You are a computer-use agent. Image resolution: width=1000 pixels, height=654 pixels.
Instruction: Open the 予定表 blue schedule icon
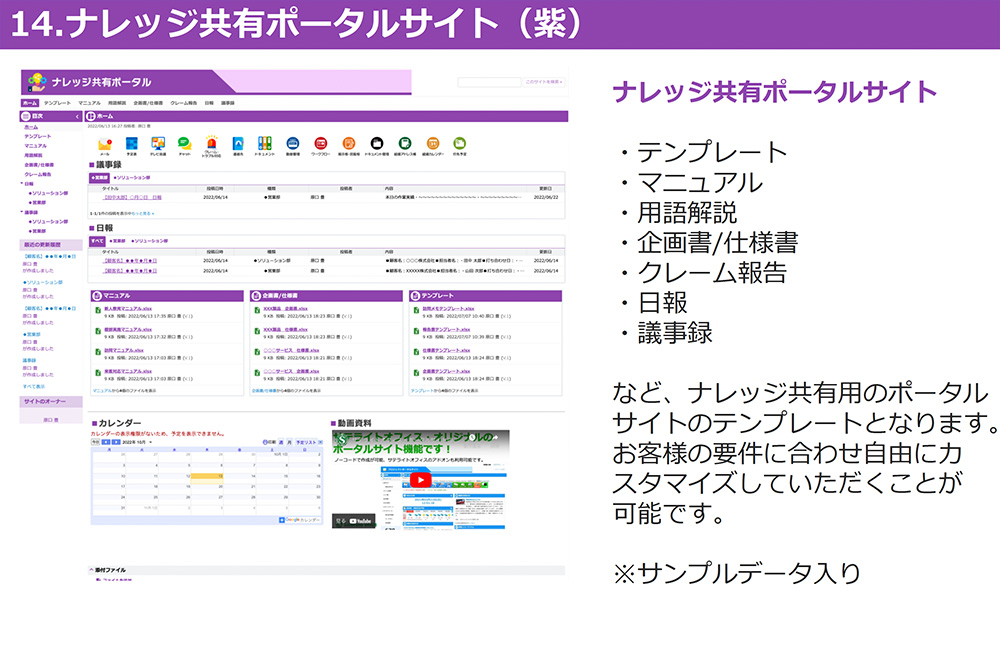click(x=131, y=144)
